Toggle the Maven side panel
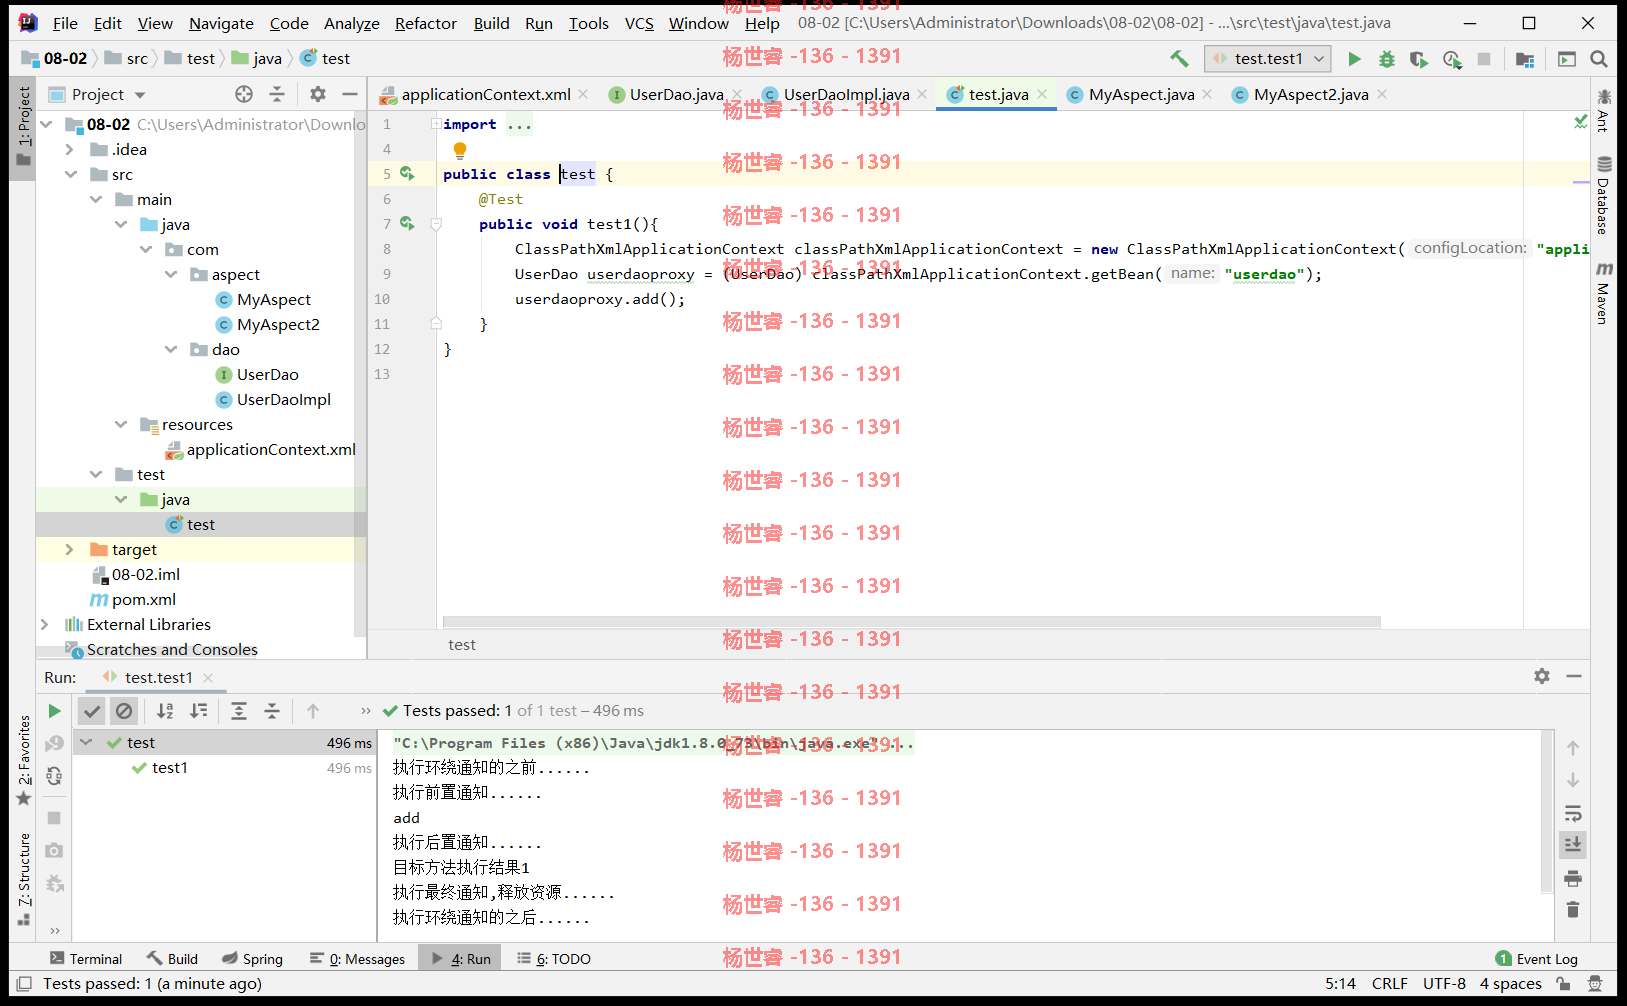Screen dimensions: 1627x1006 pyautogui.click(x=1603, y=293)
